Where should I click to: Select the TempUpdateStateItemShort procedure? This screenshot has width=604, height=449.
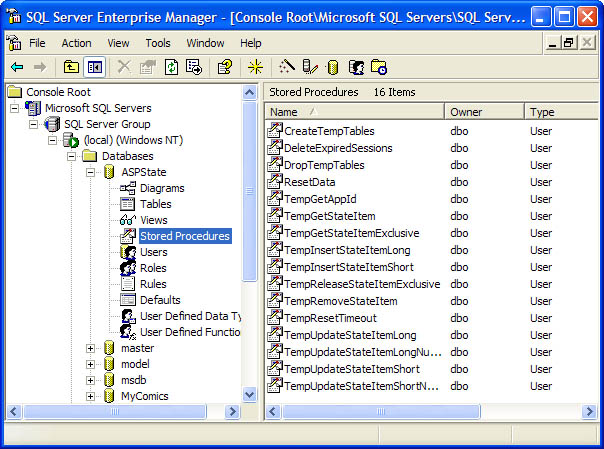click(x=352, y=369)
